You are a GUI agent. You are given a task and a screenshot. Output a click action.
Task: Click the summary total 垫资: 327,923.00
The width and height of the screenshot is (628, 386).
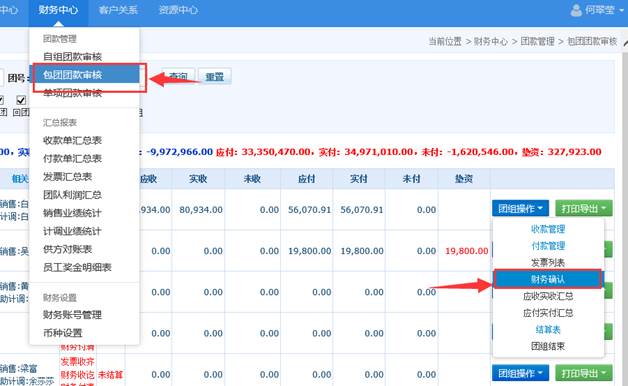click(x=562, y=152)
